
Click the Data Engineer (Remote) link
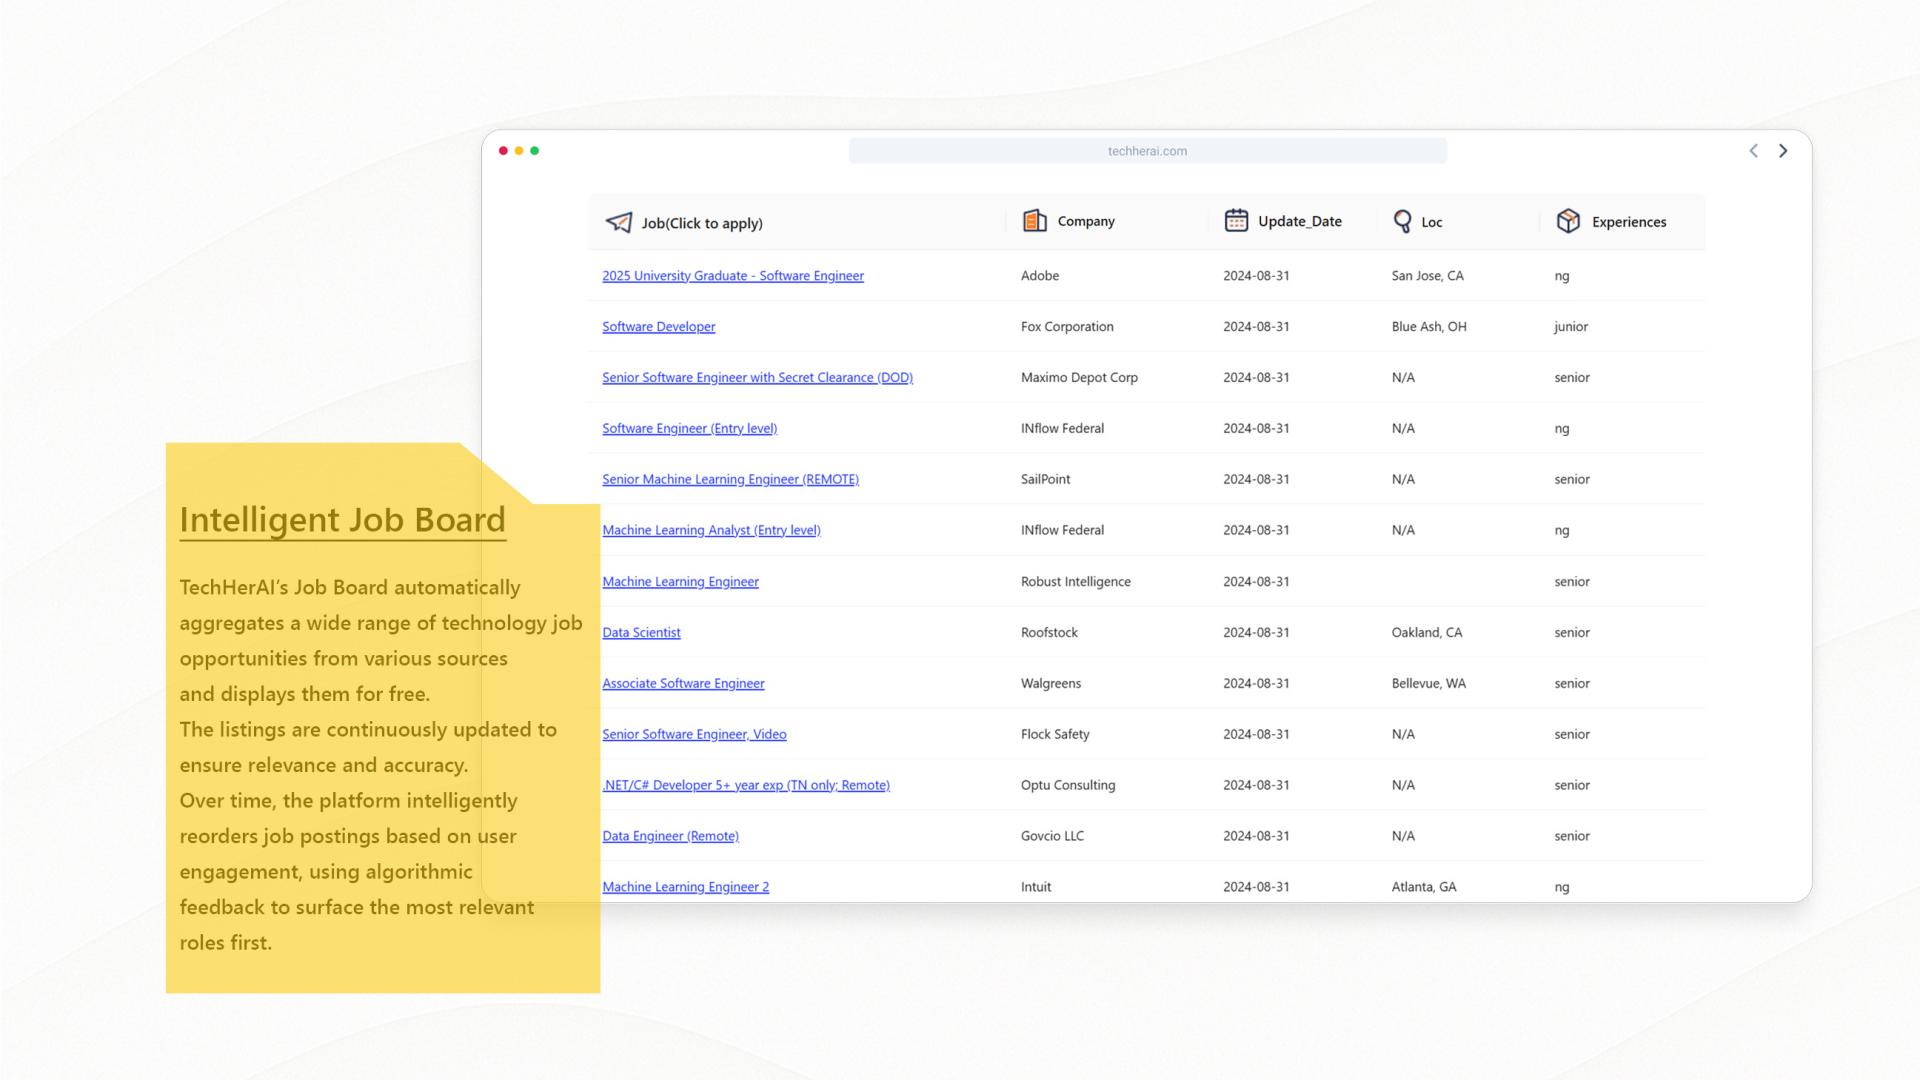tap(670, 835)
